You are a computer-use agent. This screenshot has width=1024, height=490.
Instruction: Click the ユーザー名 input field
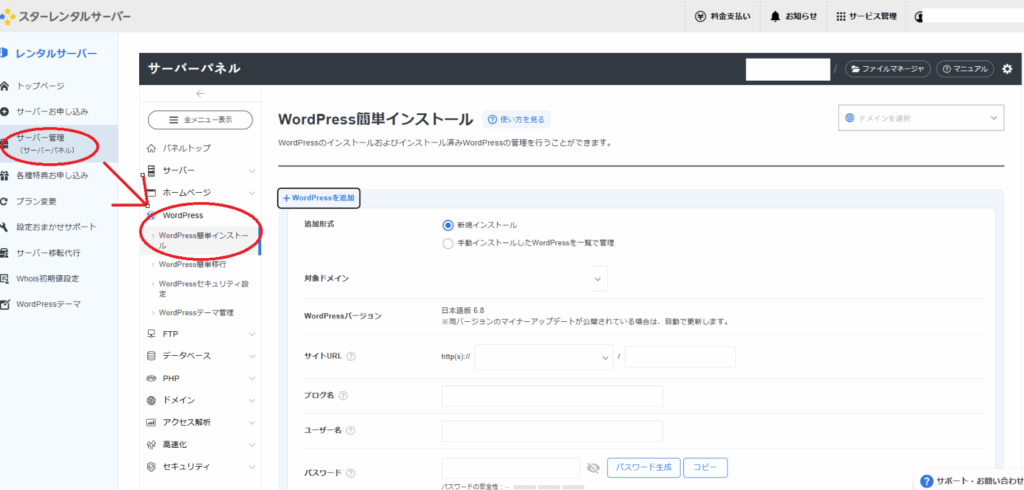click(552, 431)
